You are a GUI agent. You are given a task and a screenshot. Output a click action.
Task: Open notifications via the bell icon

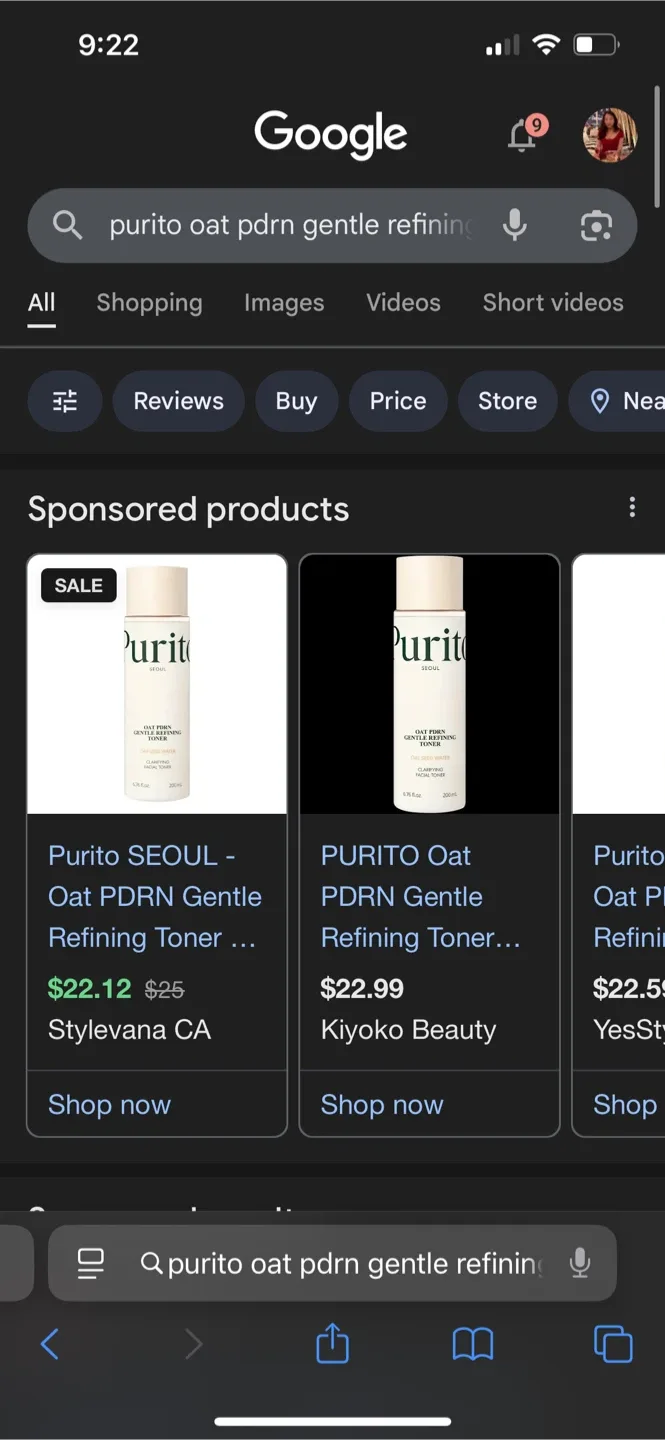521,134
